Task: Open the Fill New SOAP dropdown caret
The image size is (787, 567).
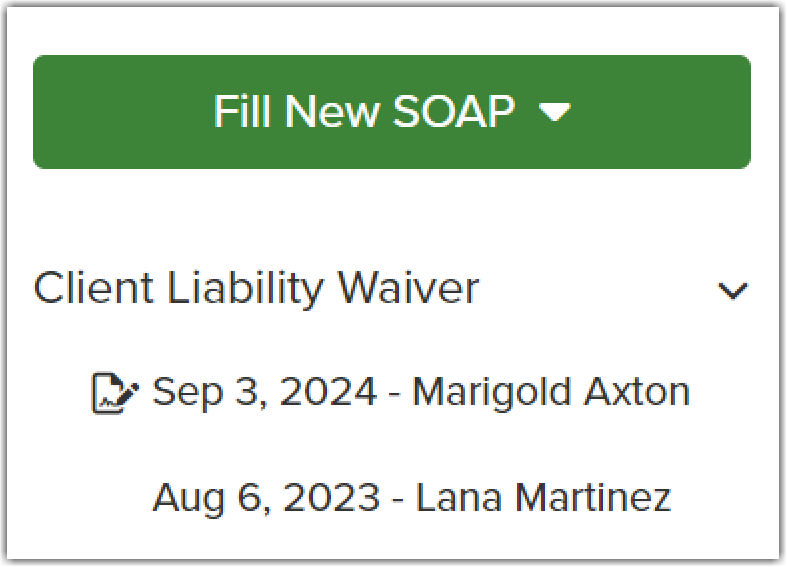Action: coord(555,112)
